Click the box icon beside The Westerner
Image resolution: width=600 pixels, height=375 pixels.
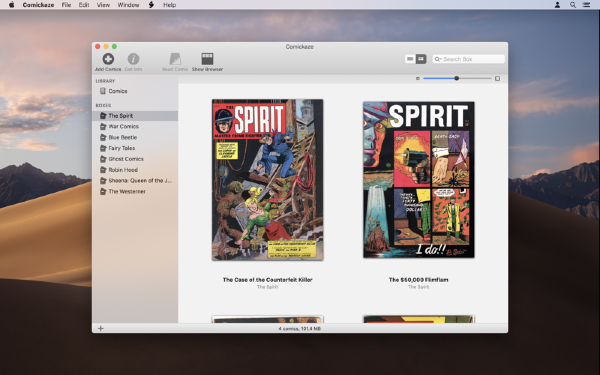pos(103,191)
